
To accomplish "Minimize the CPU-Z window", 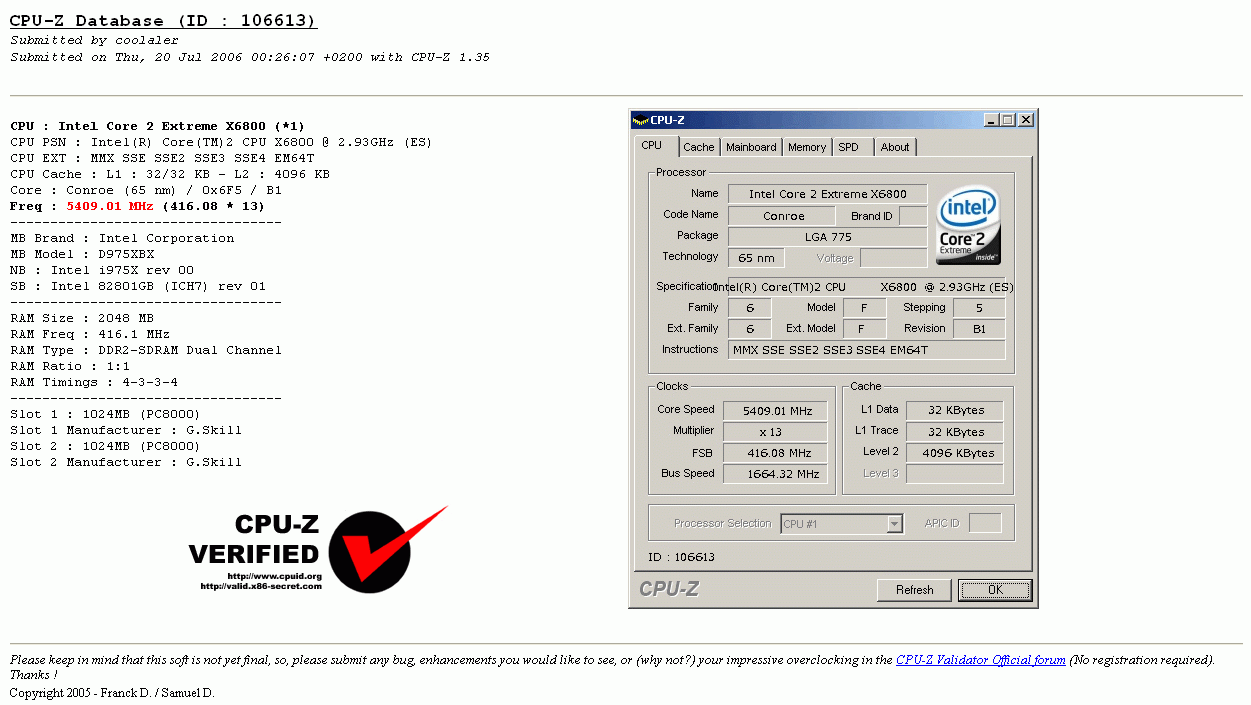I will tap(991, 120).
